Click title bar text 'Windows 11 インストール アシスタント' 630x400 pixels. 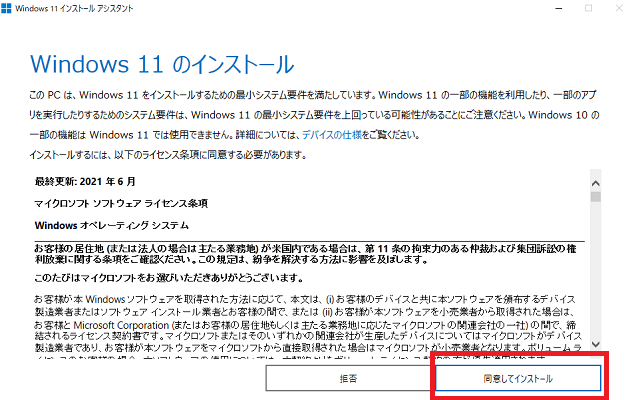click(74, 8)
